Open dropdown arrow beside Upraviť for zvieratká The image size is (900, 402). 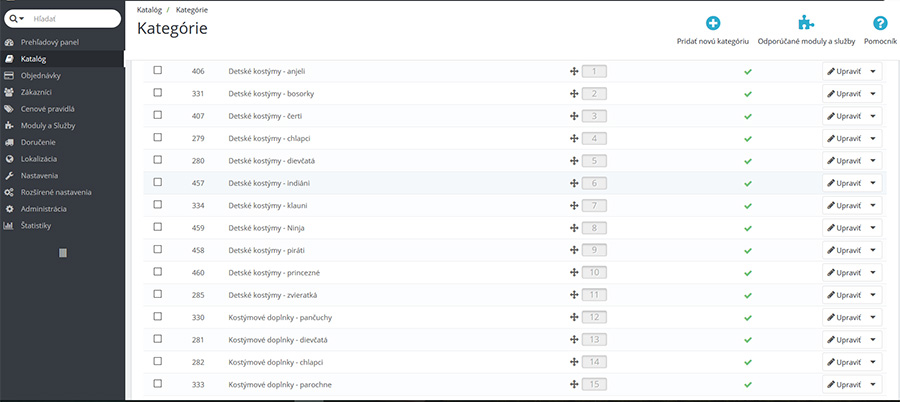(x=873, y=295)
